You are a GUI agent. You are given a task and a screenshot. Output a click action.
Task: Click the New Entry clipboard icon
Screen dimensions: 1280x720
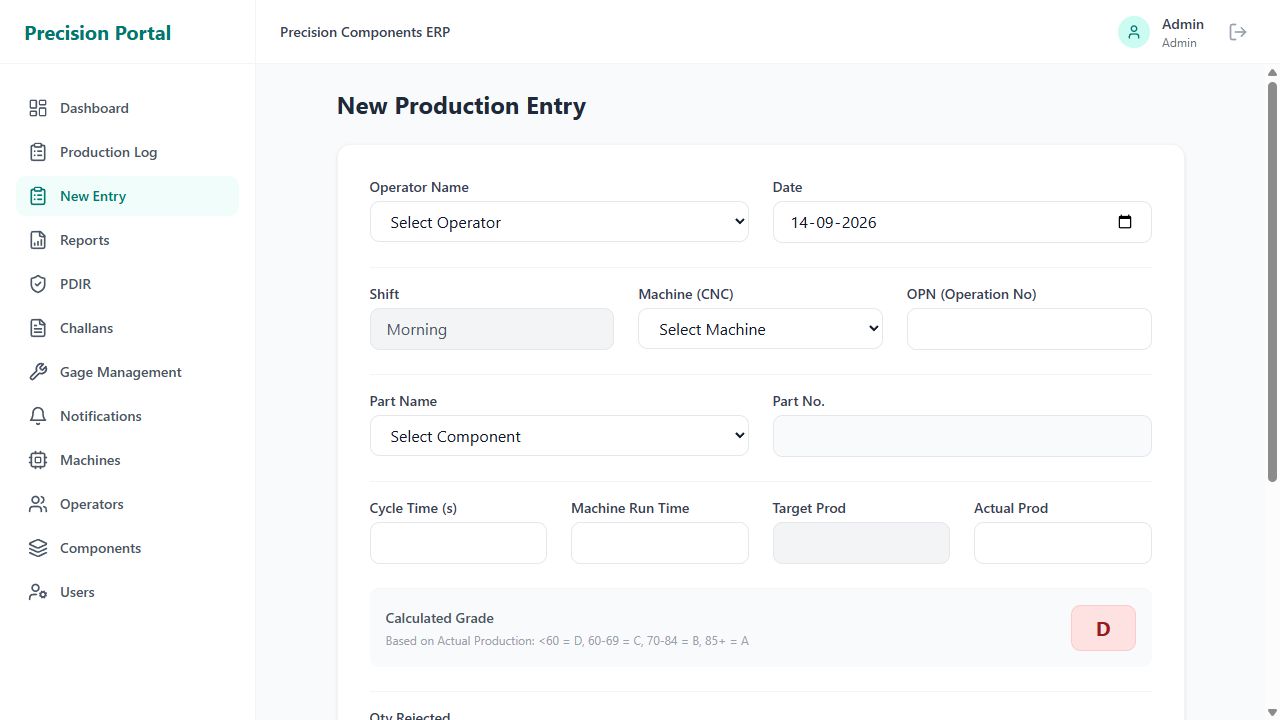[x=38, y=196]
